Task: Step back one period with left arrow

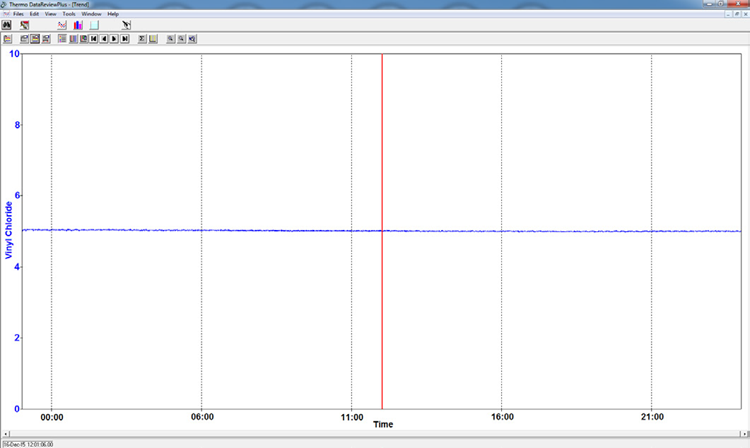Action: click(104, 39)
